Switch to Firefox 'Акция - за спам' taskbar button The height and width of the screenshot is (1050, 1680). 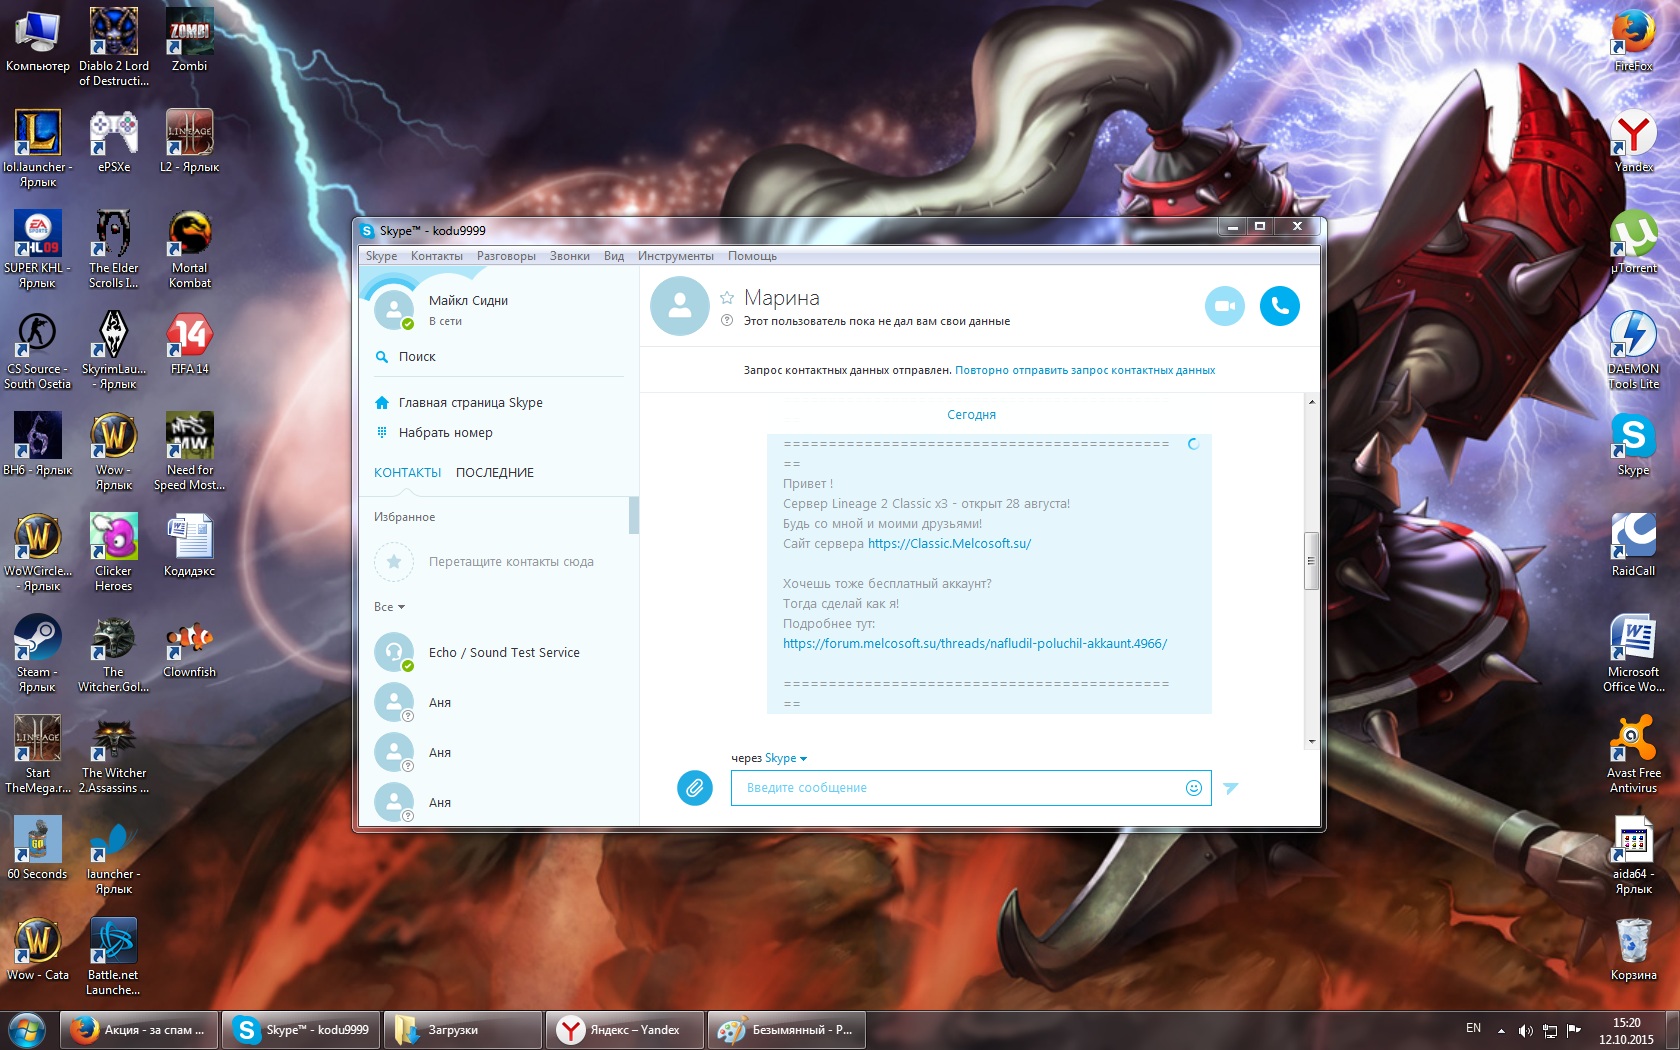140,1030
